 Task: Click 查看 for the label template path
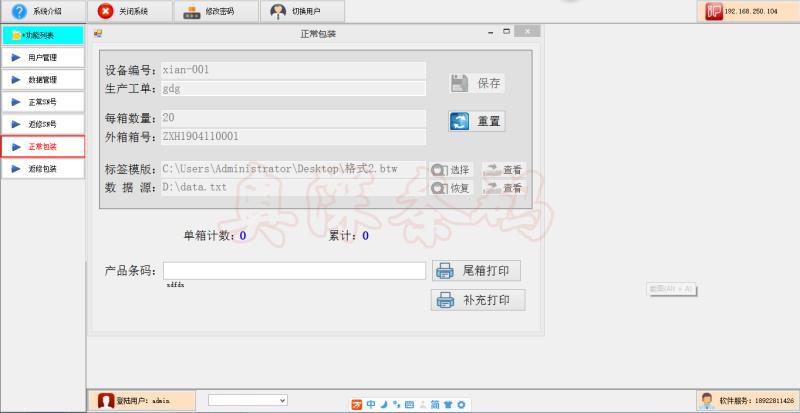503,170
